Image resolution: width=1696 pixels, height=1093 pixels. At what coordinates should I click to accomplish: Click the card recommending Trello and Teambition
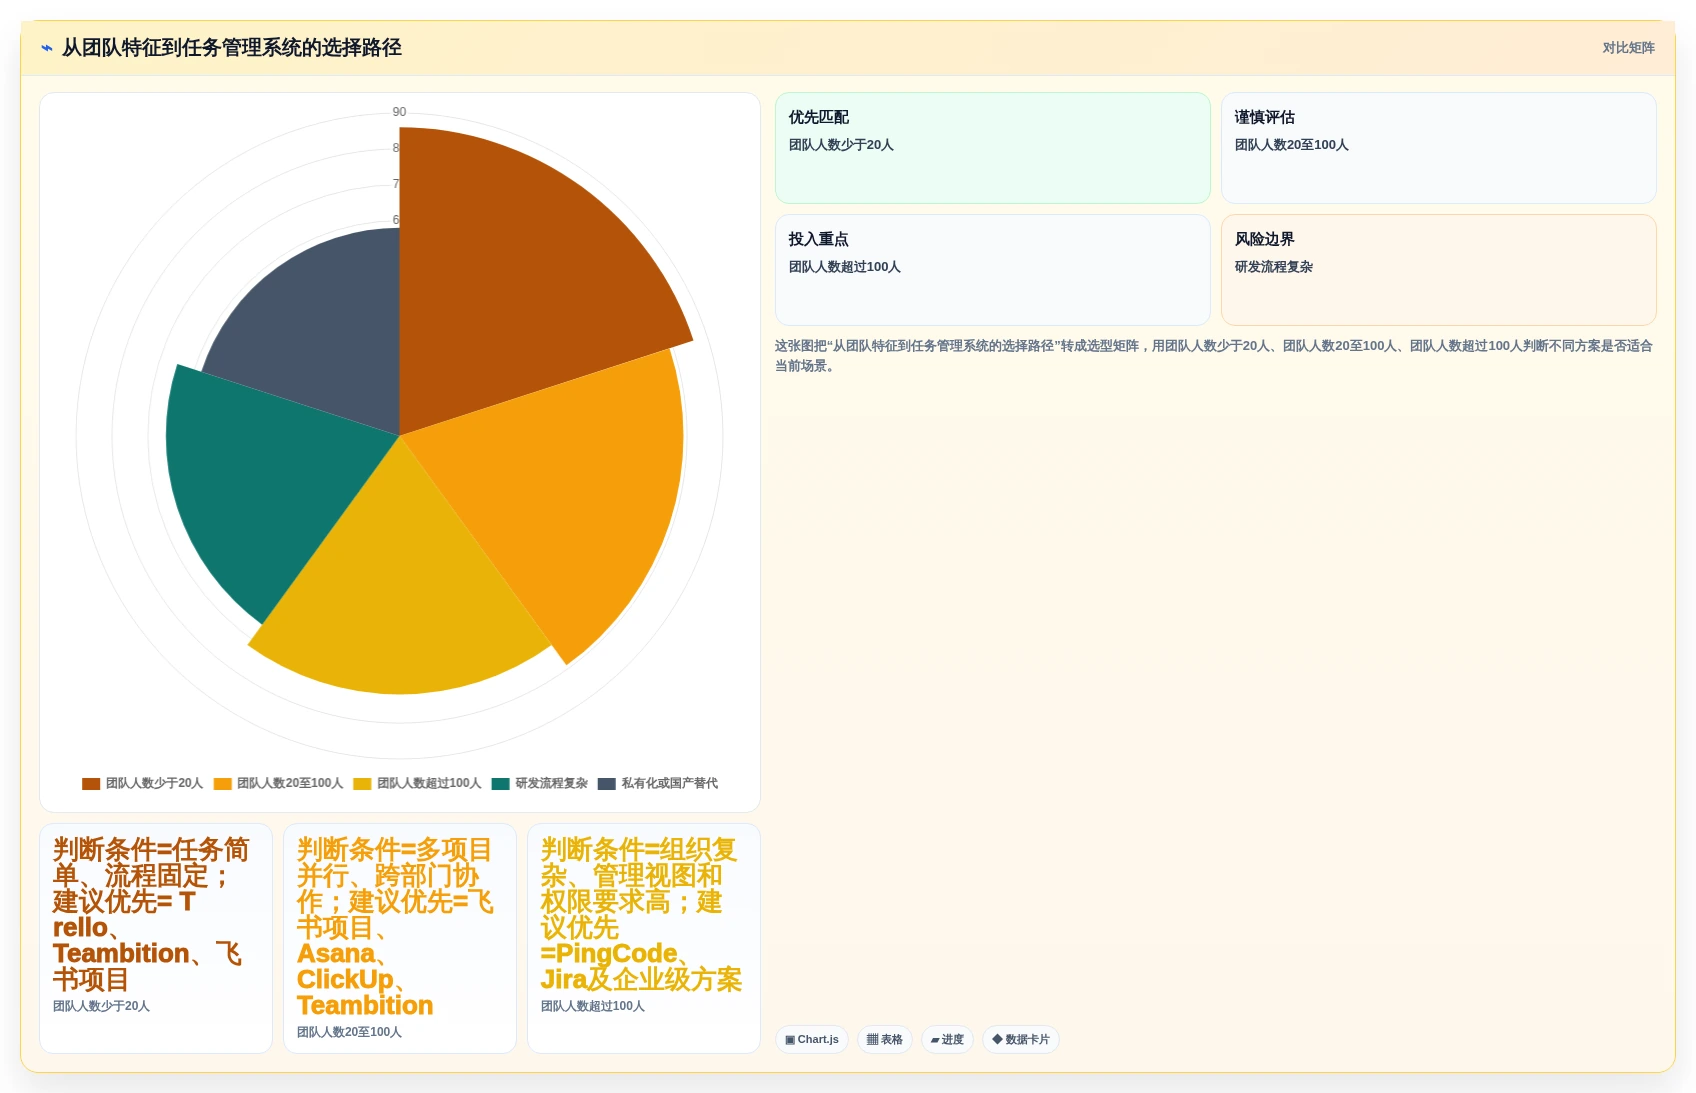pyautogui.click(x=156, y=938)
